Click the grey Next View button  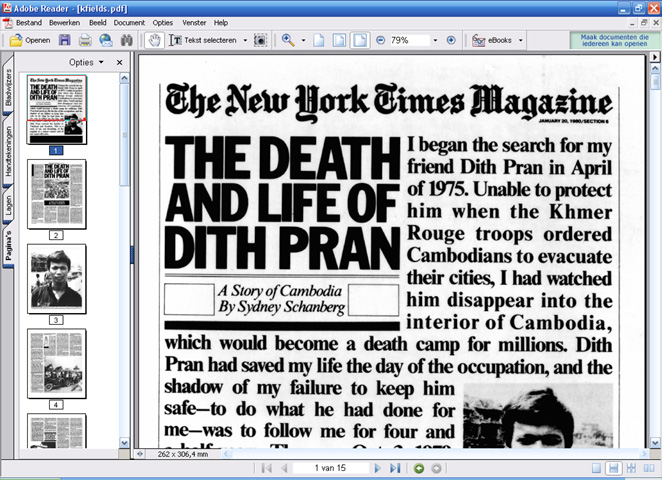[436, 468]
